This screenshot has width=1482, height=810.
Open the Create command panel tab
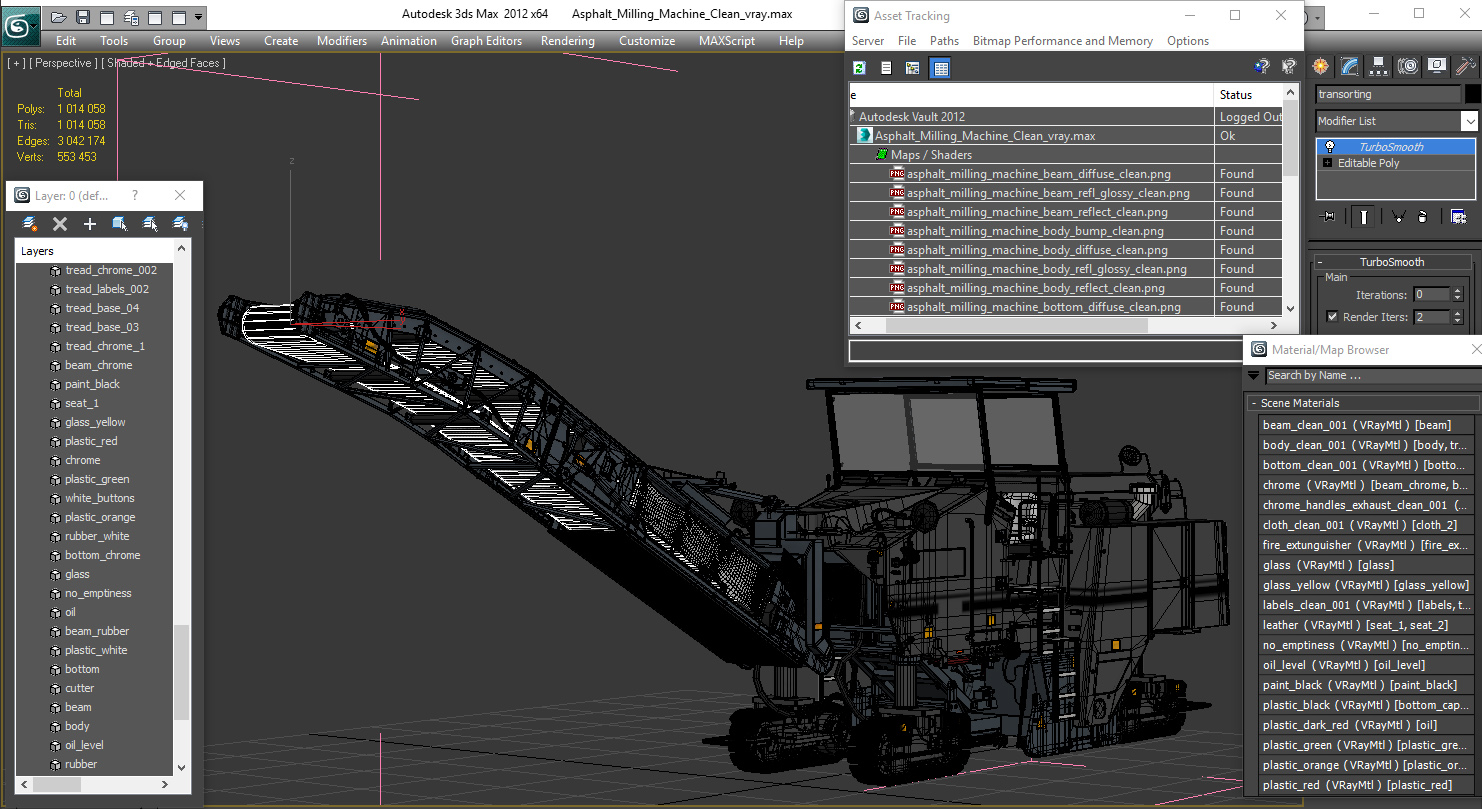click(1322, 66)
